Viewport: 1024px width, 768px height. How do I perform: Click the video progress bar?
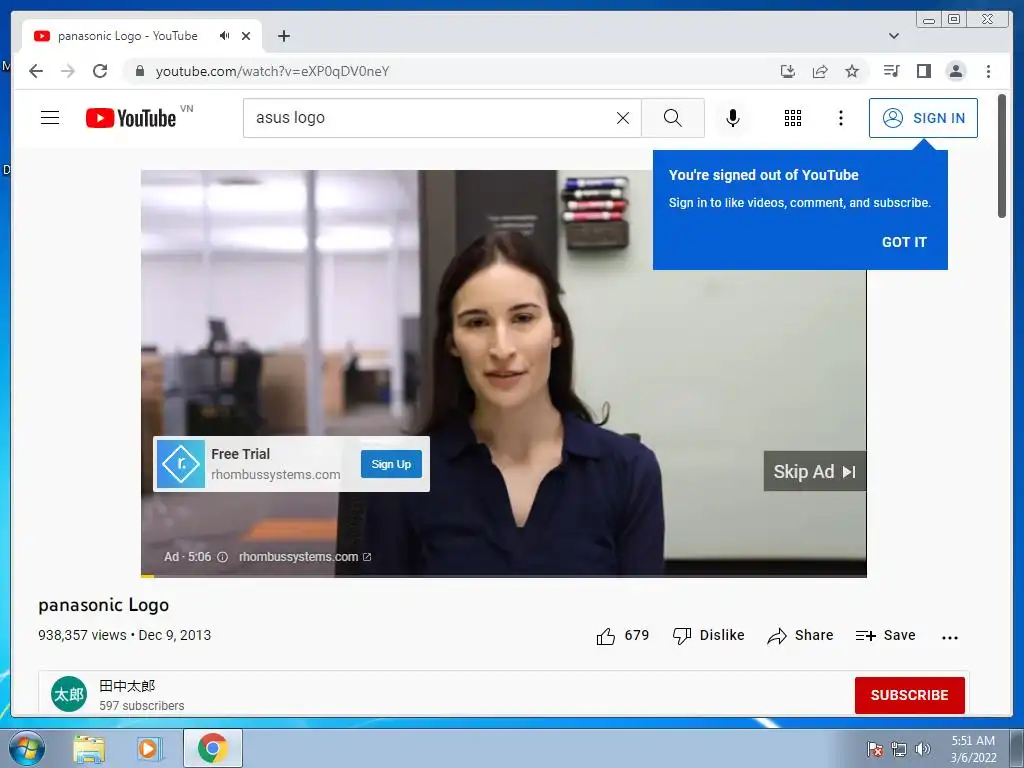coord(504,575)
